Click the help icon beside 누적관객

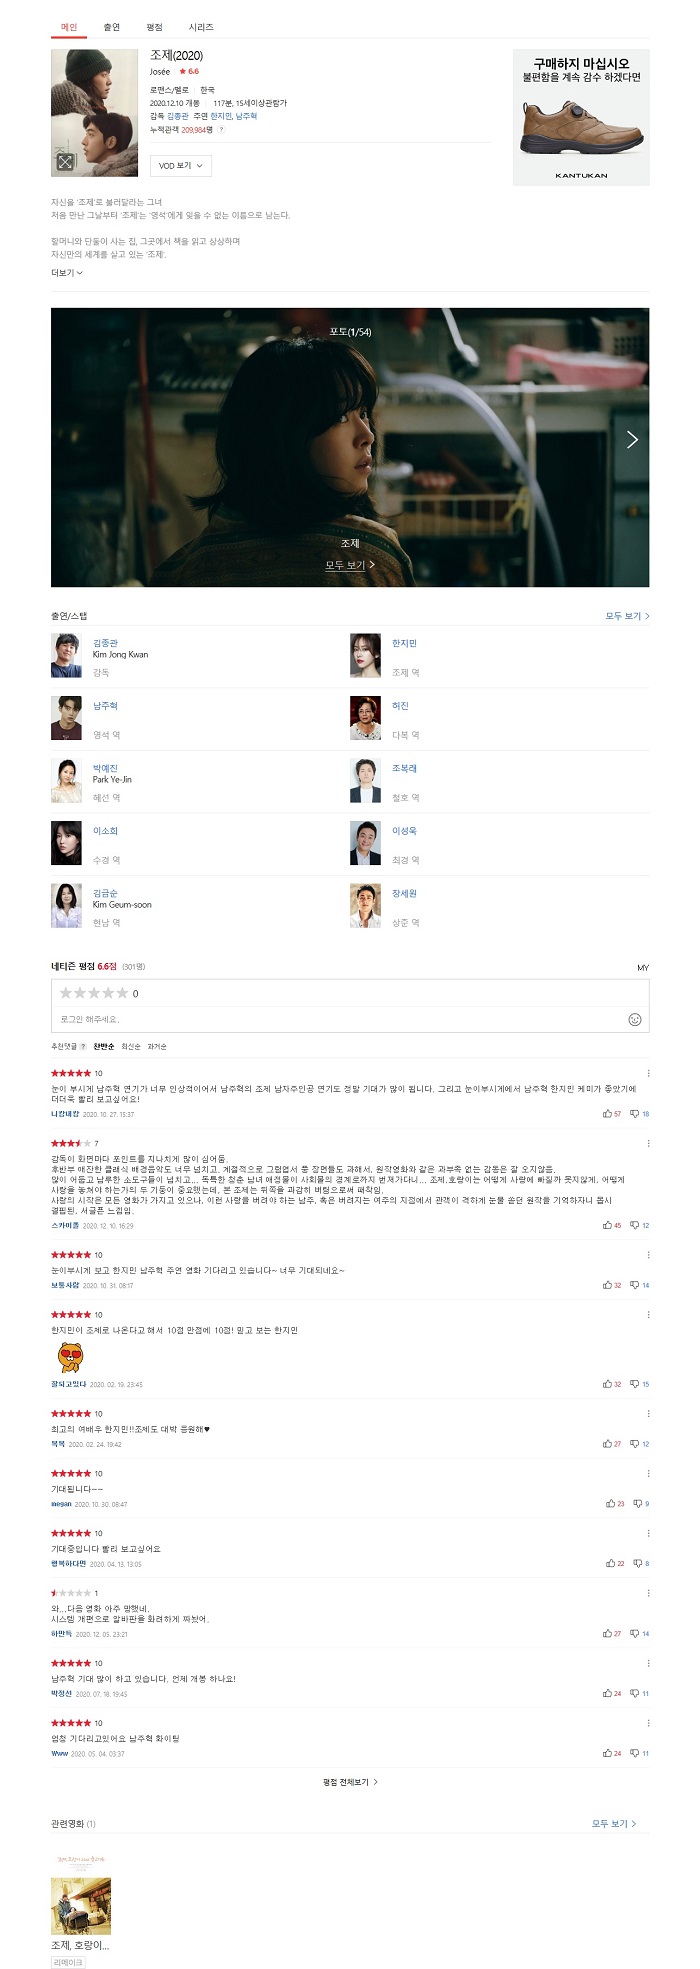pyautogui.click(x=221, y=130)
